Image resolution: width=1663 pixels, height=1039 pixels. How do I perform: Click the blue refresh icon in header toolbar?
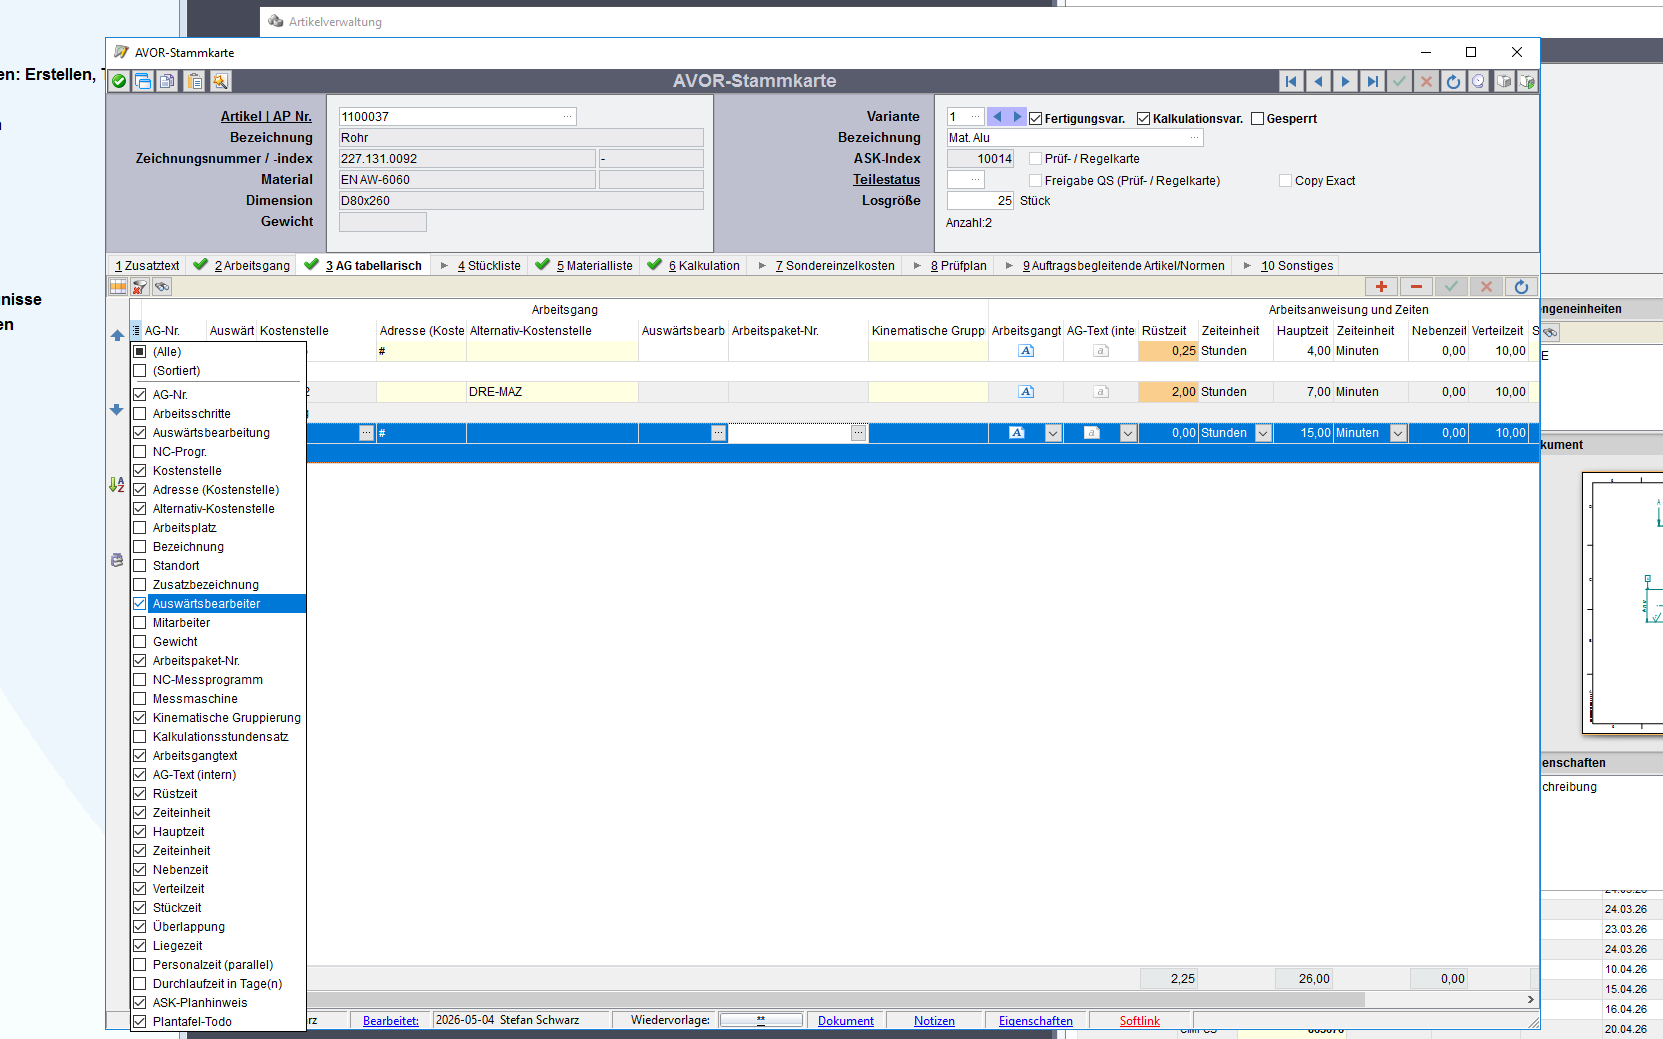(1453, 81)
